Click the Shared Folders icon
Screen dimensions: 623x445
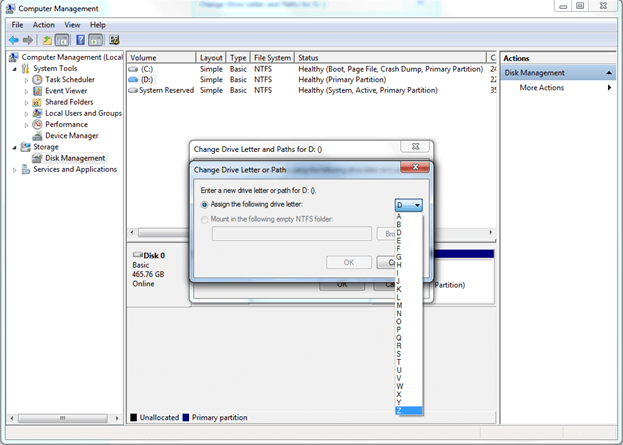coord(37,102)
